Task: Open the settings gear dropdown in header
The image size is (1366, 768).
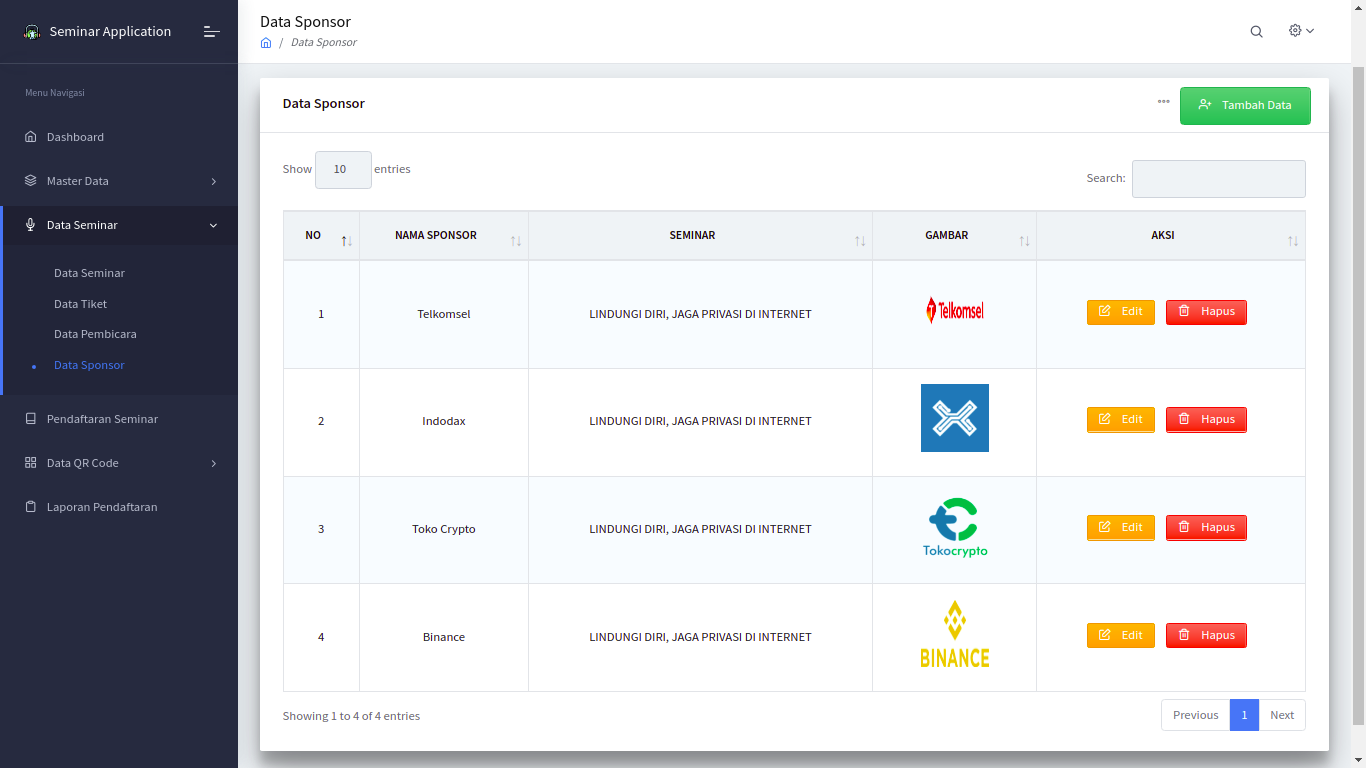Action: 1301,31
